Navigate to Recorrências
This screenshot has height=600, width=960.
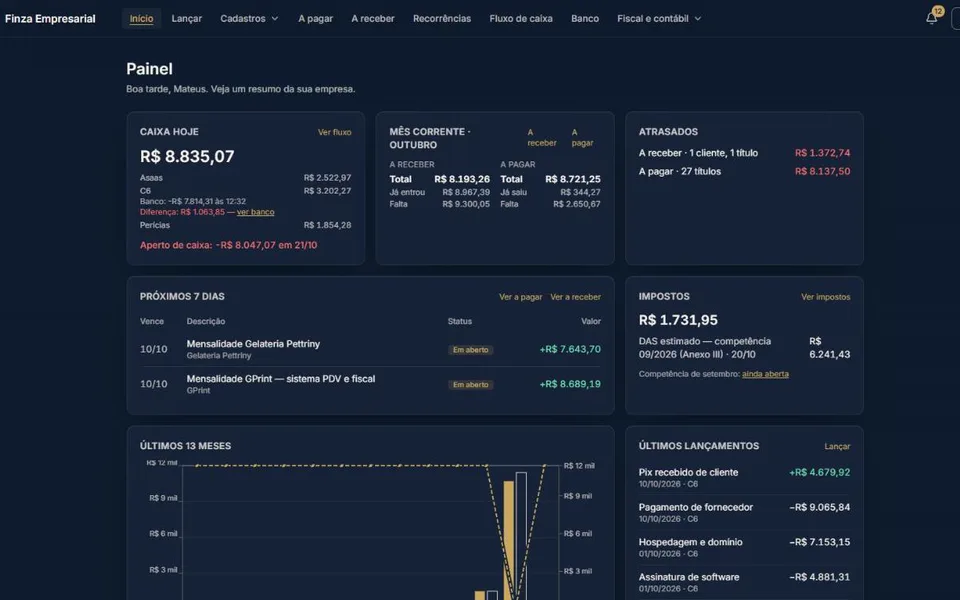pos(442,18)
